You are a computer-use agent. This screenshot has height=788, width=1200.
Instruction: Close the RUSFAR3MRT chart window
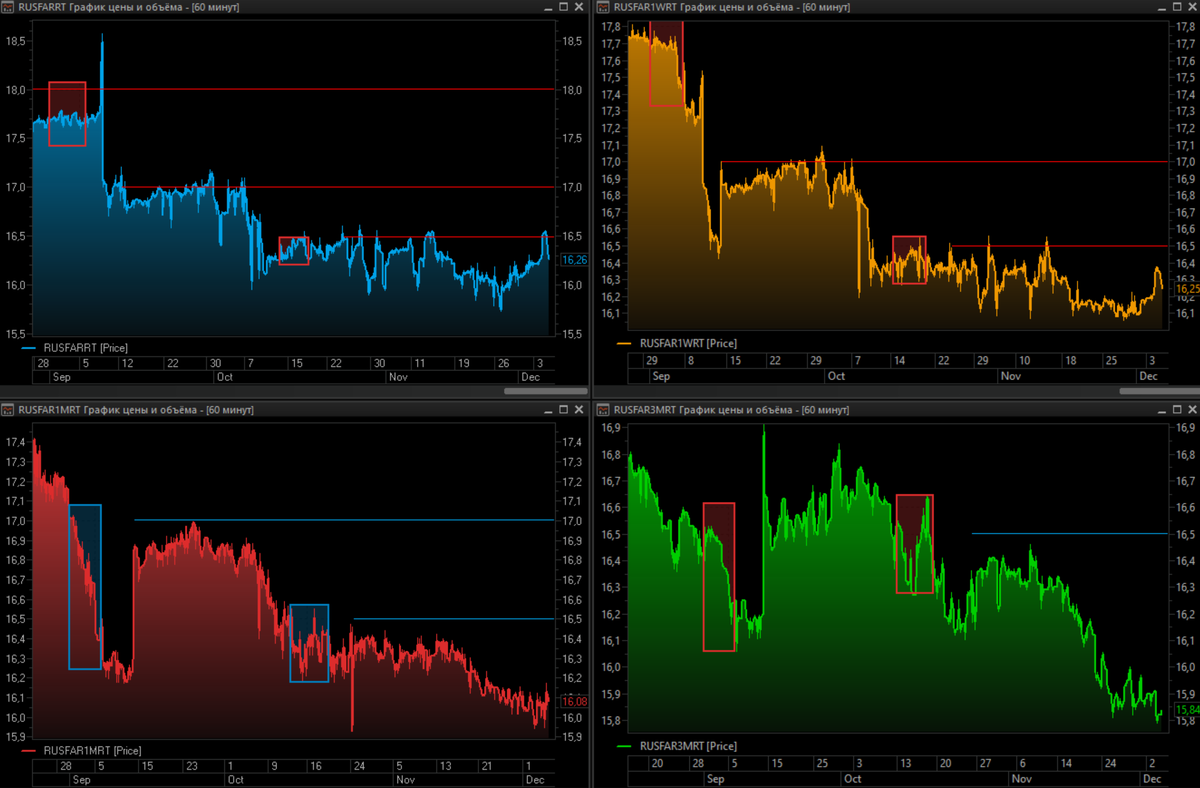coord(1190,409)
